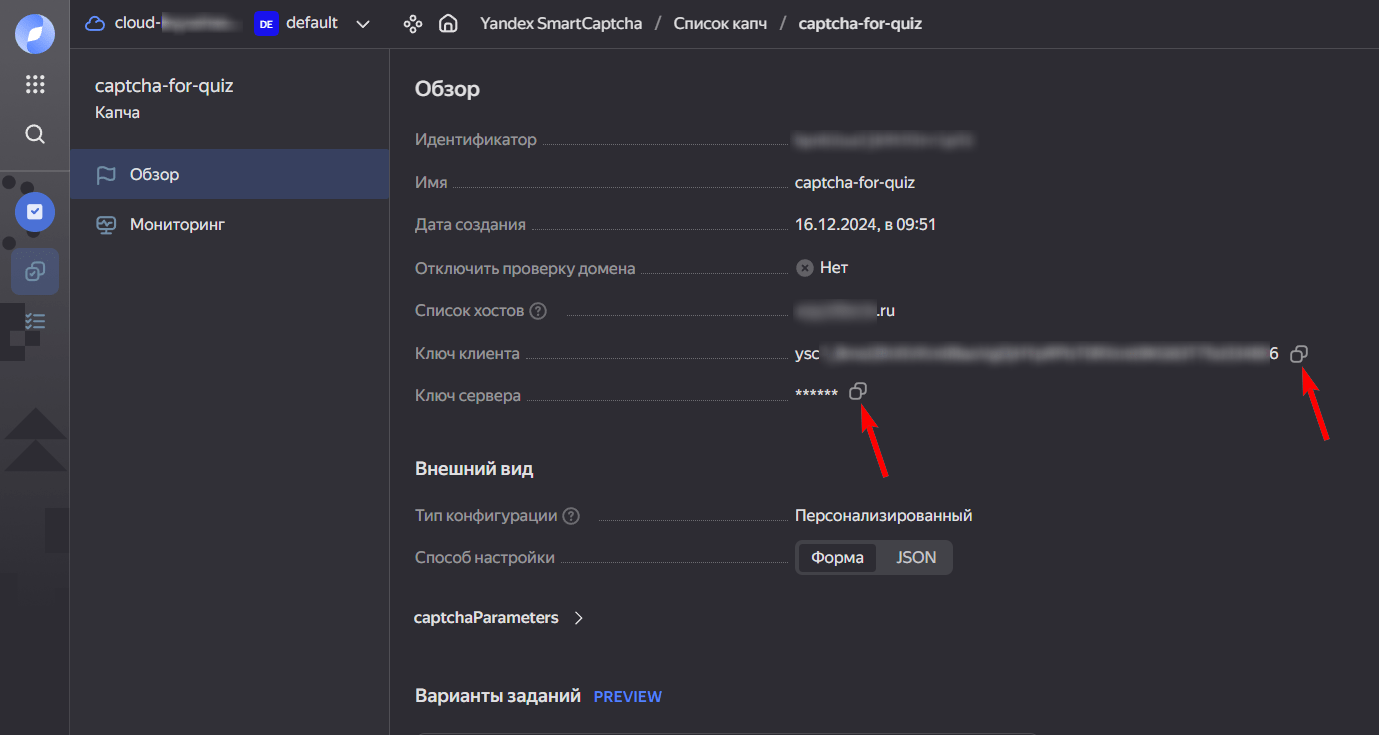Click the Обзор flag icon

(106, 175)
